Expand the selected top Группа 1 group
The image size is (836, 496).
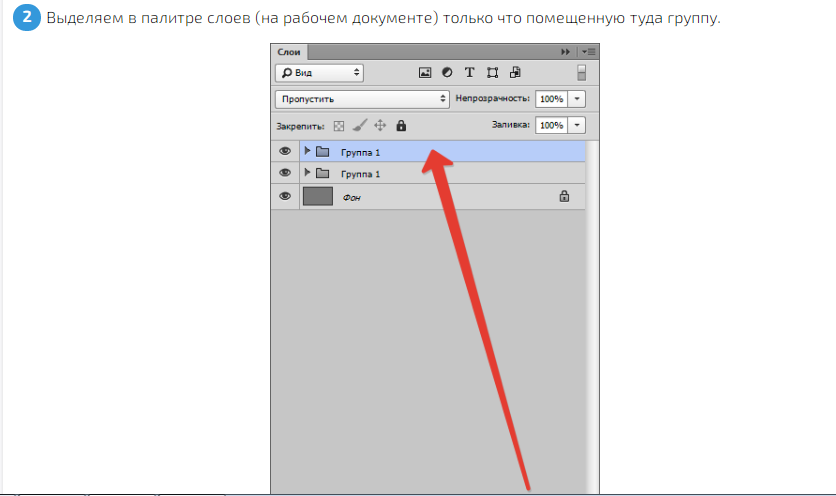click(x=308, y=151)
